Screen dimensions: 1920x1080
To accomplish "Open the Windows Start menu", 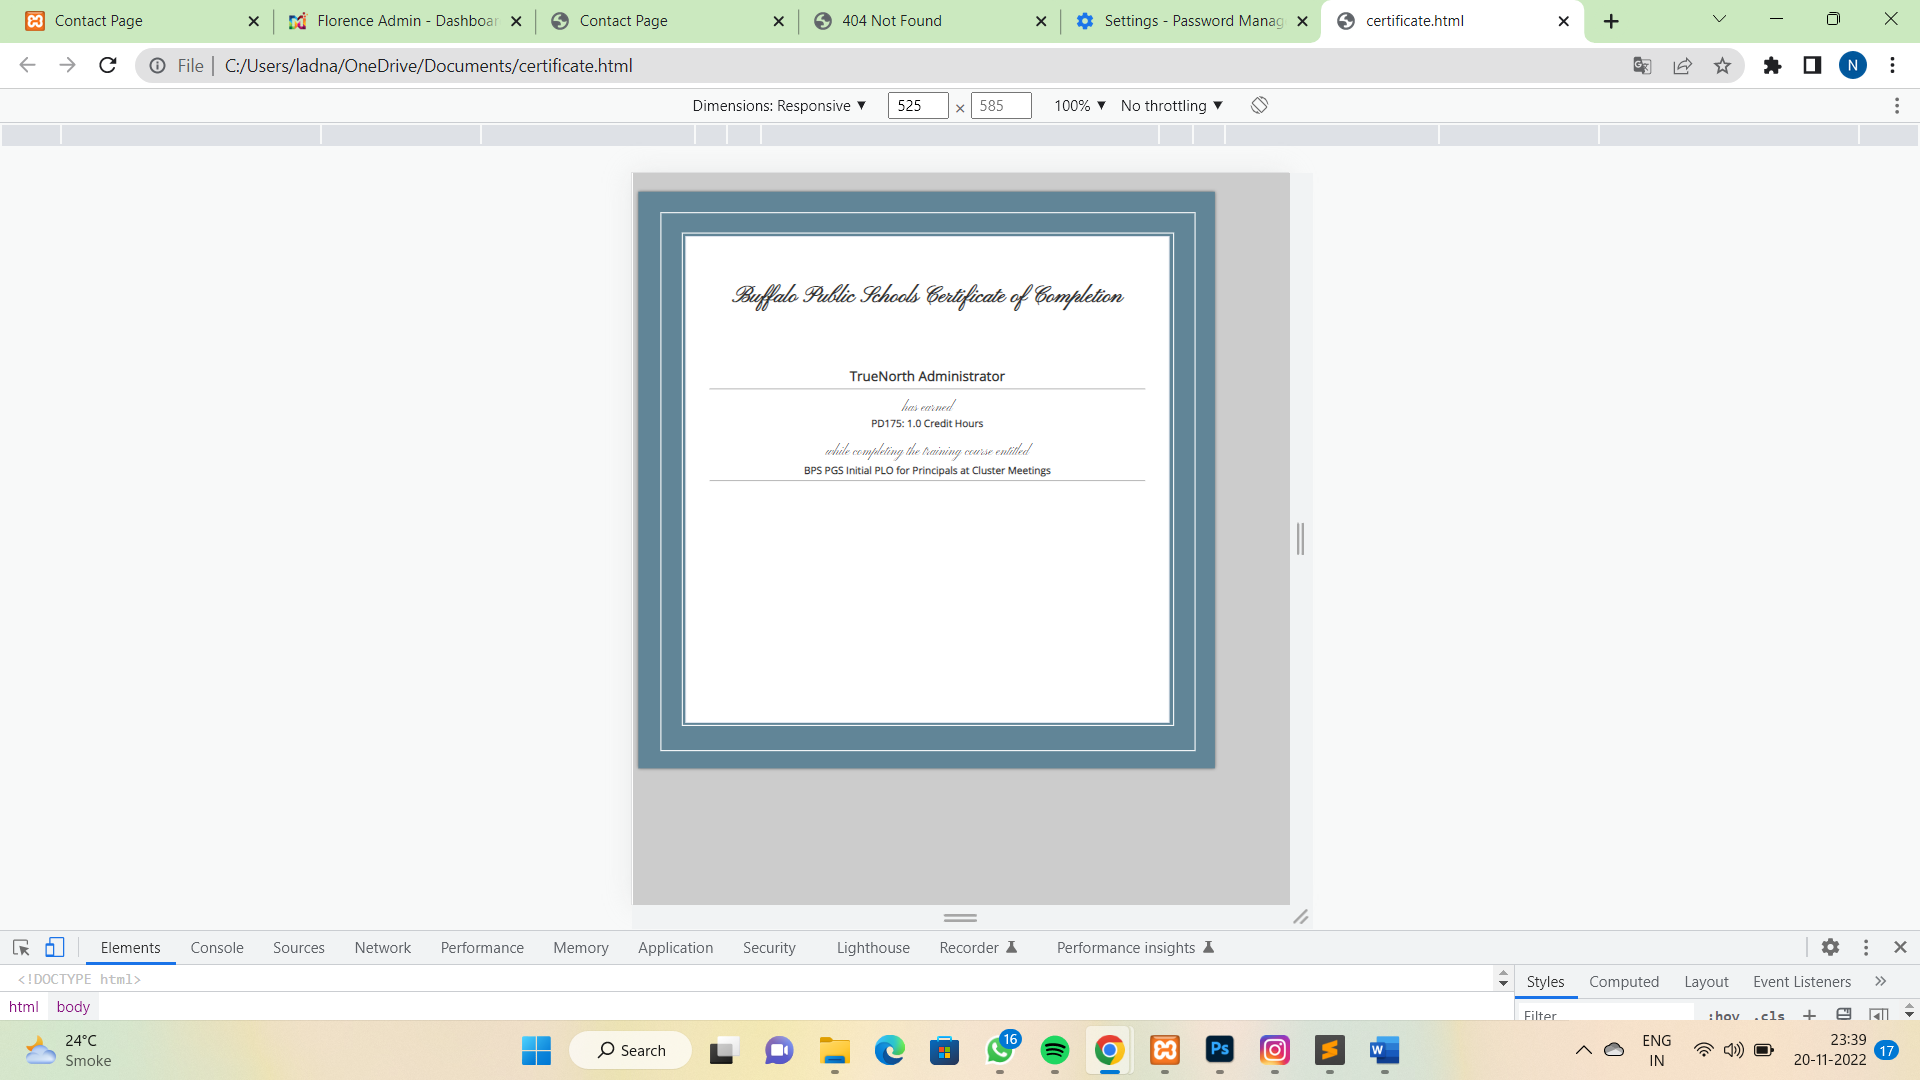I will (536, 1050).
